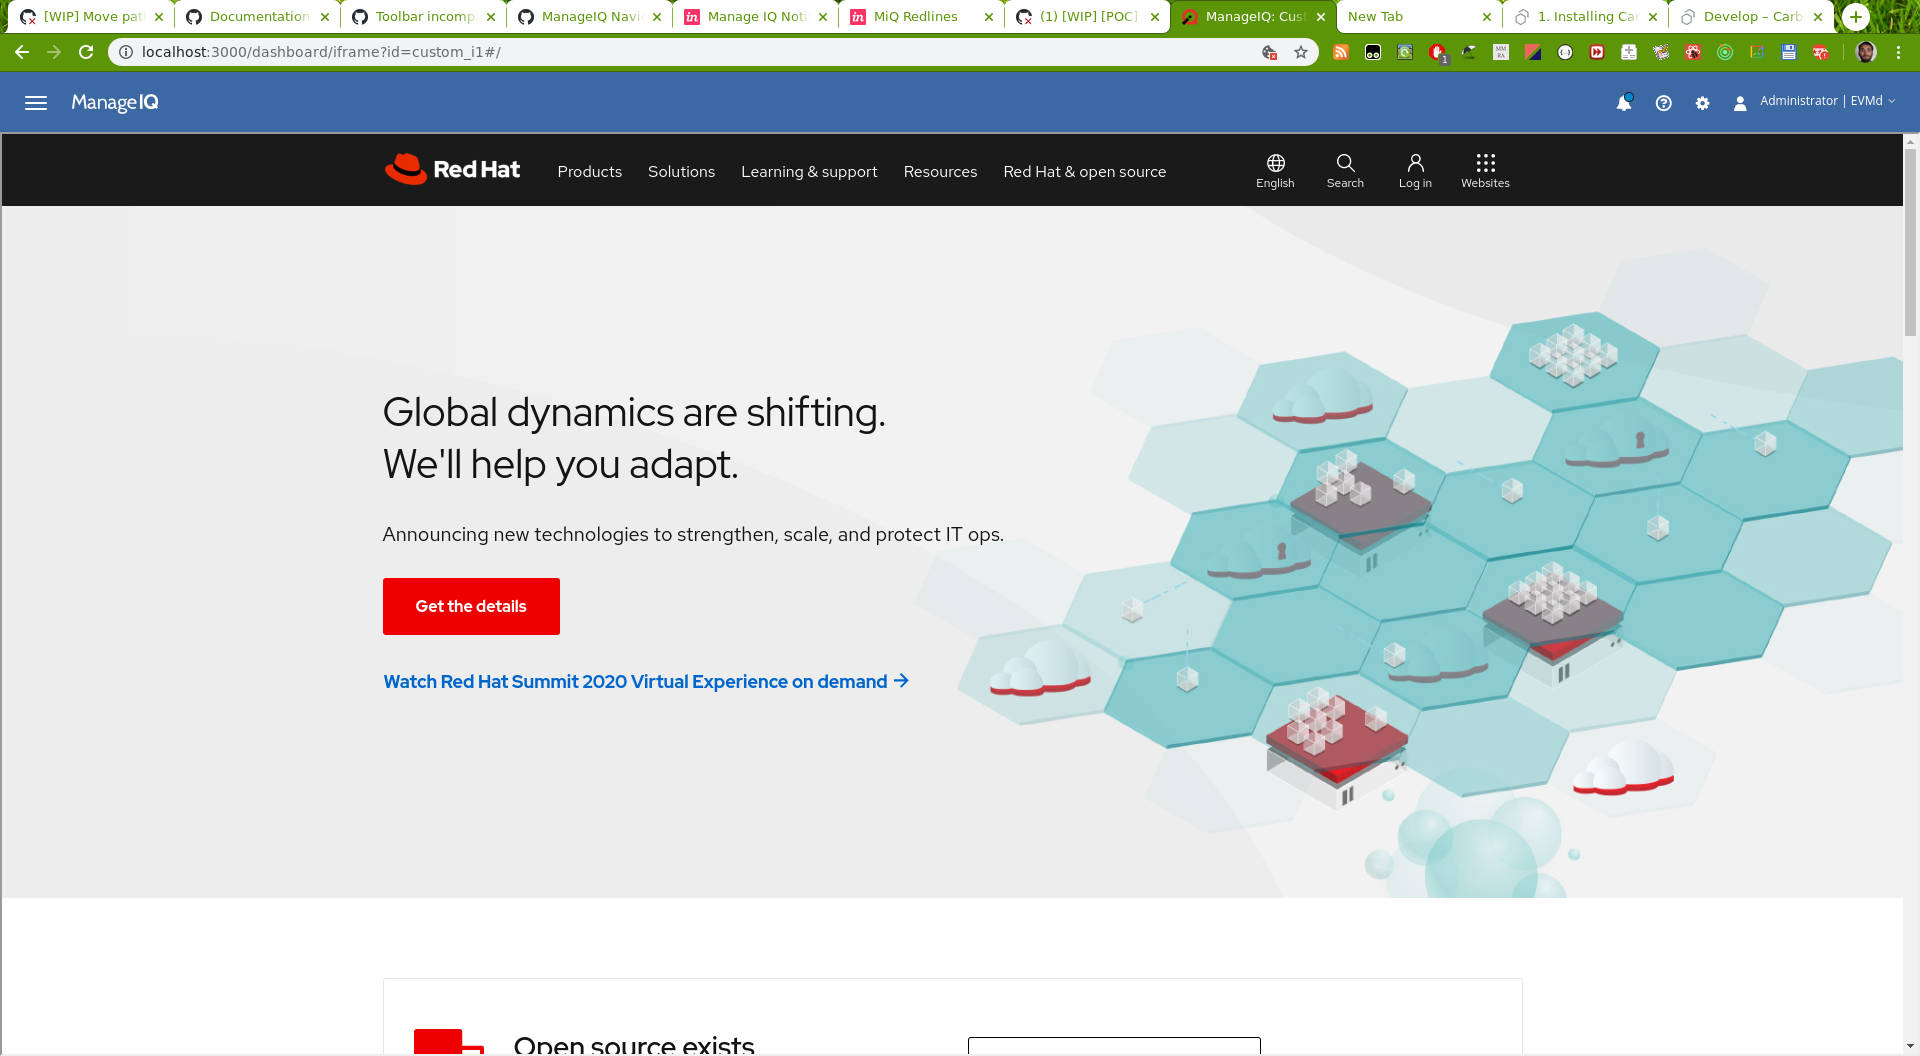Image resolution: width=1920 pixels, height=1056 pixels.
Task: Go back with the browser back arrow
Action: point(22,52)
